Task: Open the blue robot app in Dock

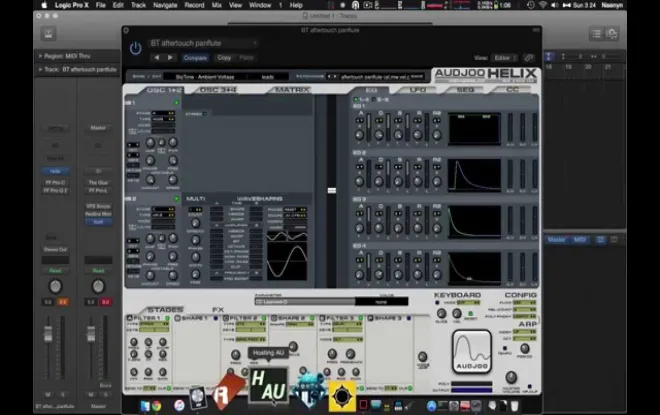Action: 309,391
